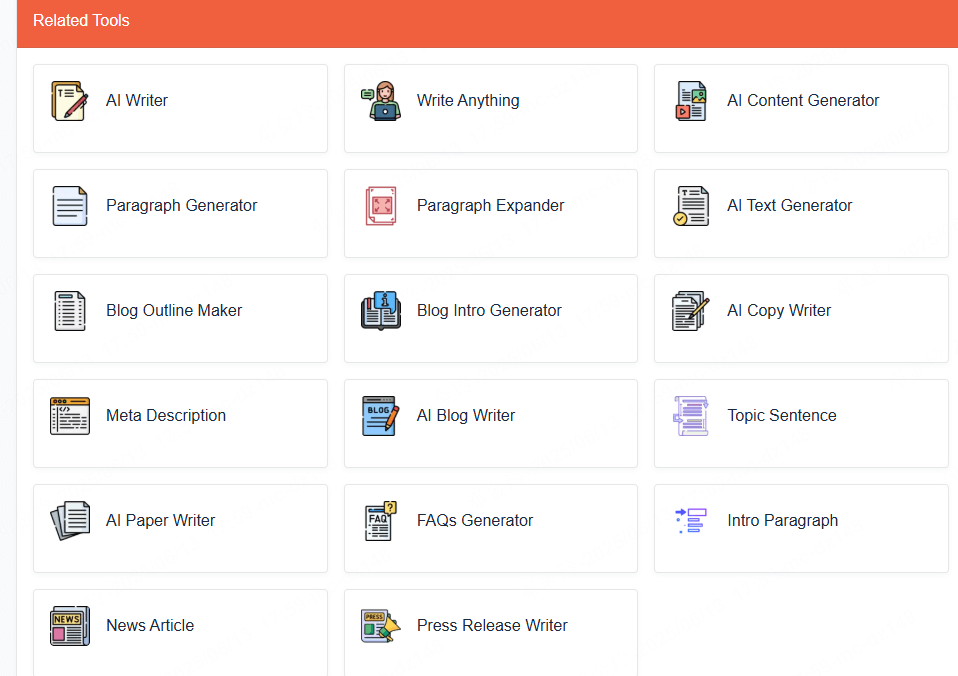This screenshot has width=958, height=676.
Task: Click the Meta Description code window icon
Action: [x=70, y=416]
